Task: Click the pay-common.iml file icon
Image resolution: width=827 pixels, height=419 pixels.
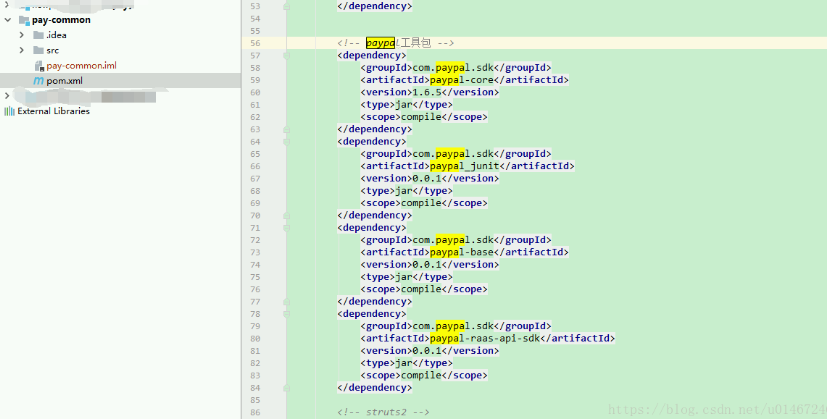Action: (x=39, y=66)
